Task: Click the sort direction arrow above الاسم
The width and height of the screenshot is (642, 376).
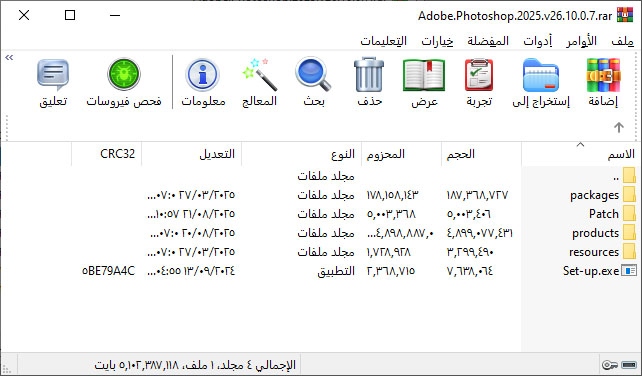Action: (x=580, y=145)
